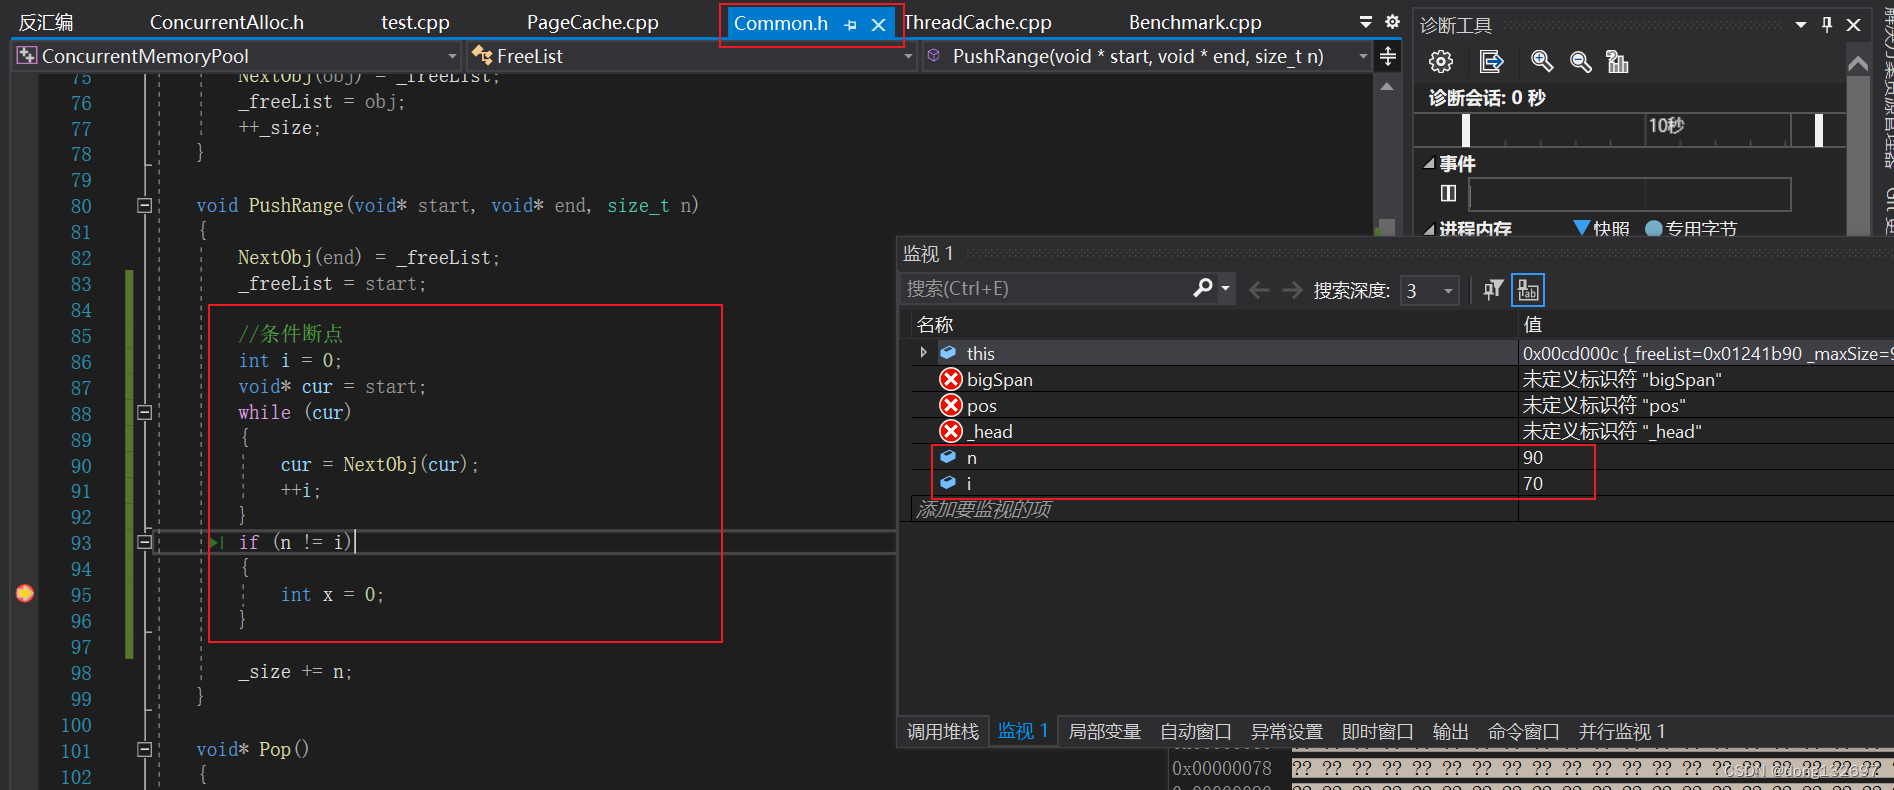The height and width of the screenshot is (790, 1894).
Task: Collapse the if block at line 93
Action: pyautogui.click(x=144, y=542)
